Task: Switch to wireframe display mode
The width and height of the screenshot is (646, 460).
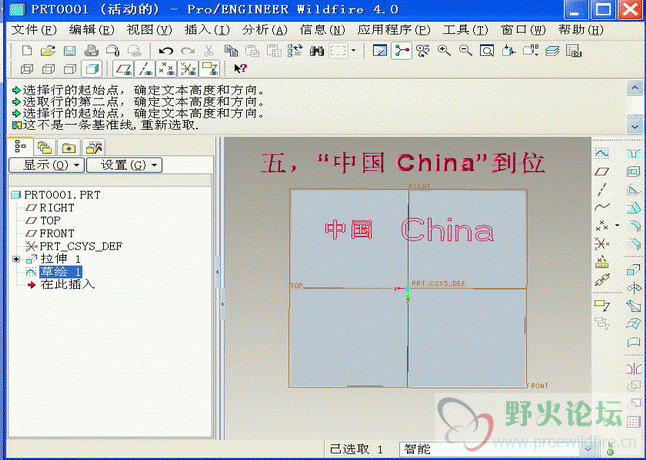Action: click(27, 68)
